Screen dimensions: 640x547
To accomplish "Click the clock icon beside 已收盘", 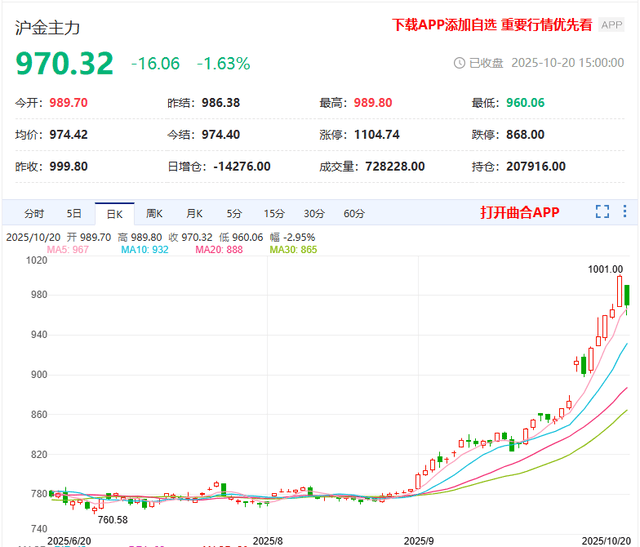I will coord(460,62).
